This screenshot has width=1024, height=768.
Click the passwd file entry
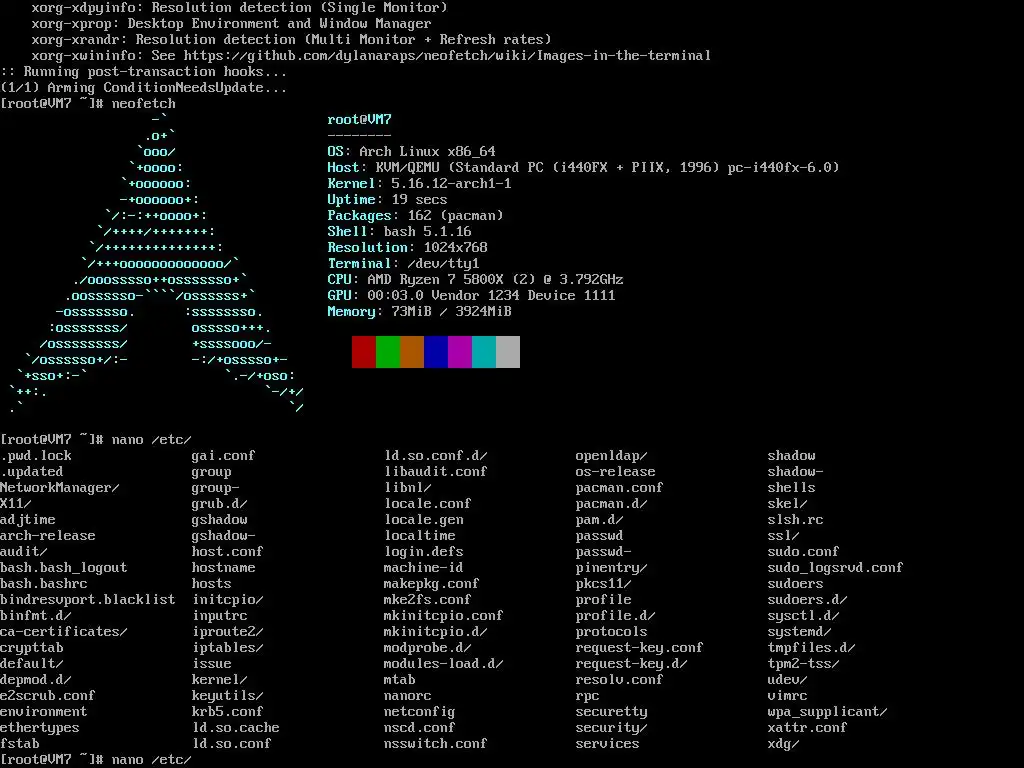tap(600, 536)
